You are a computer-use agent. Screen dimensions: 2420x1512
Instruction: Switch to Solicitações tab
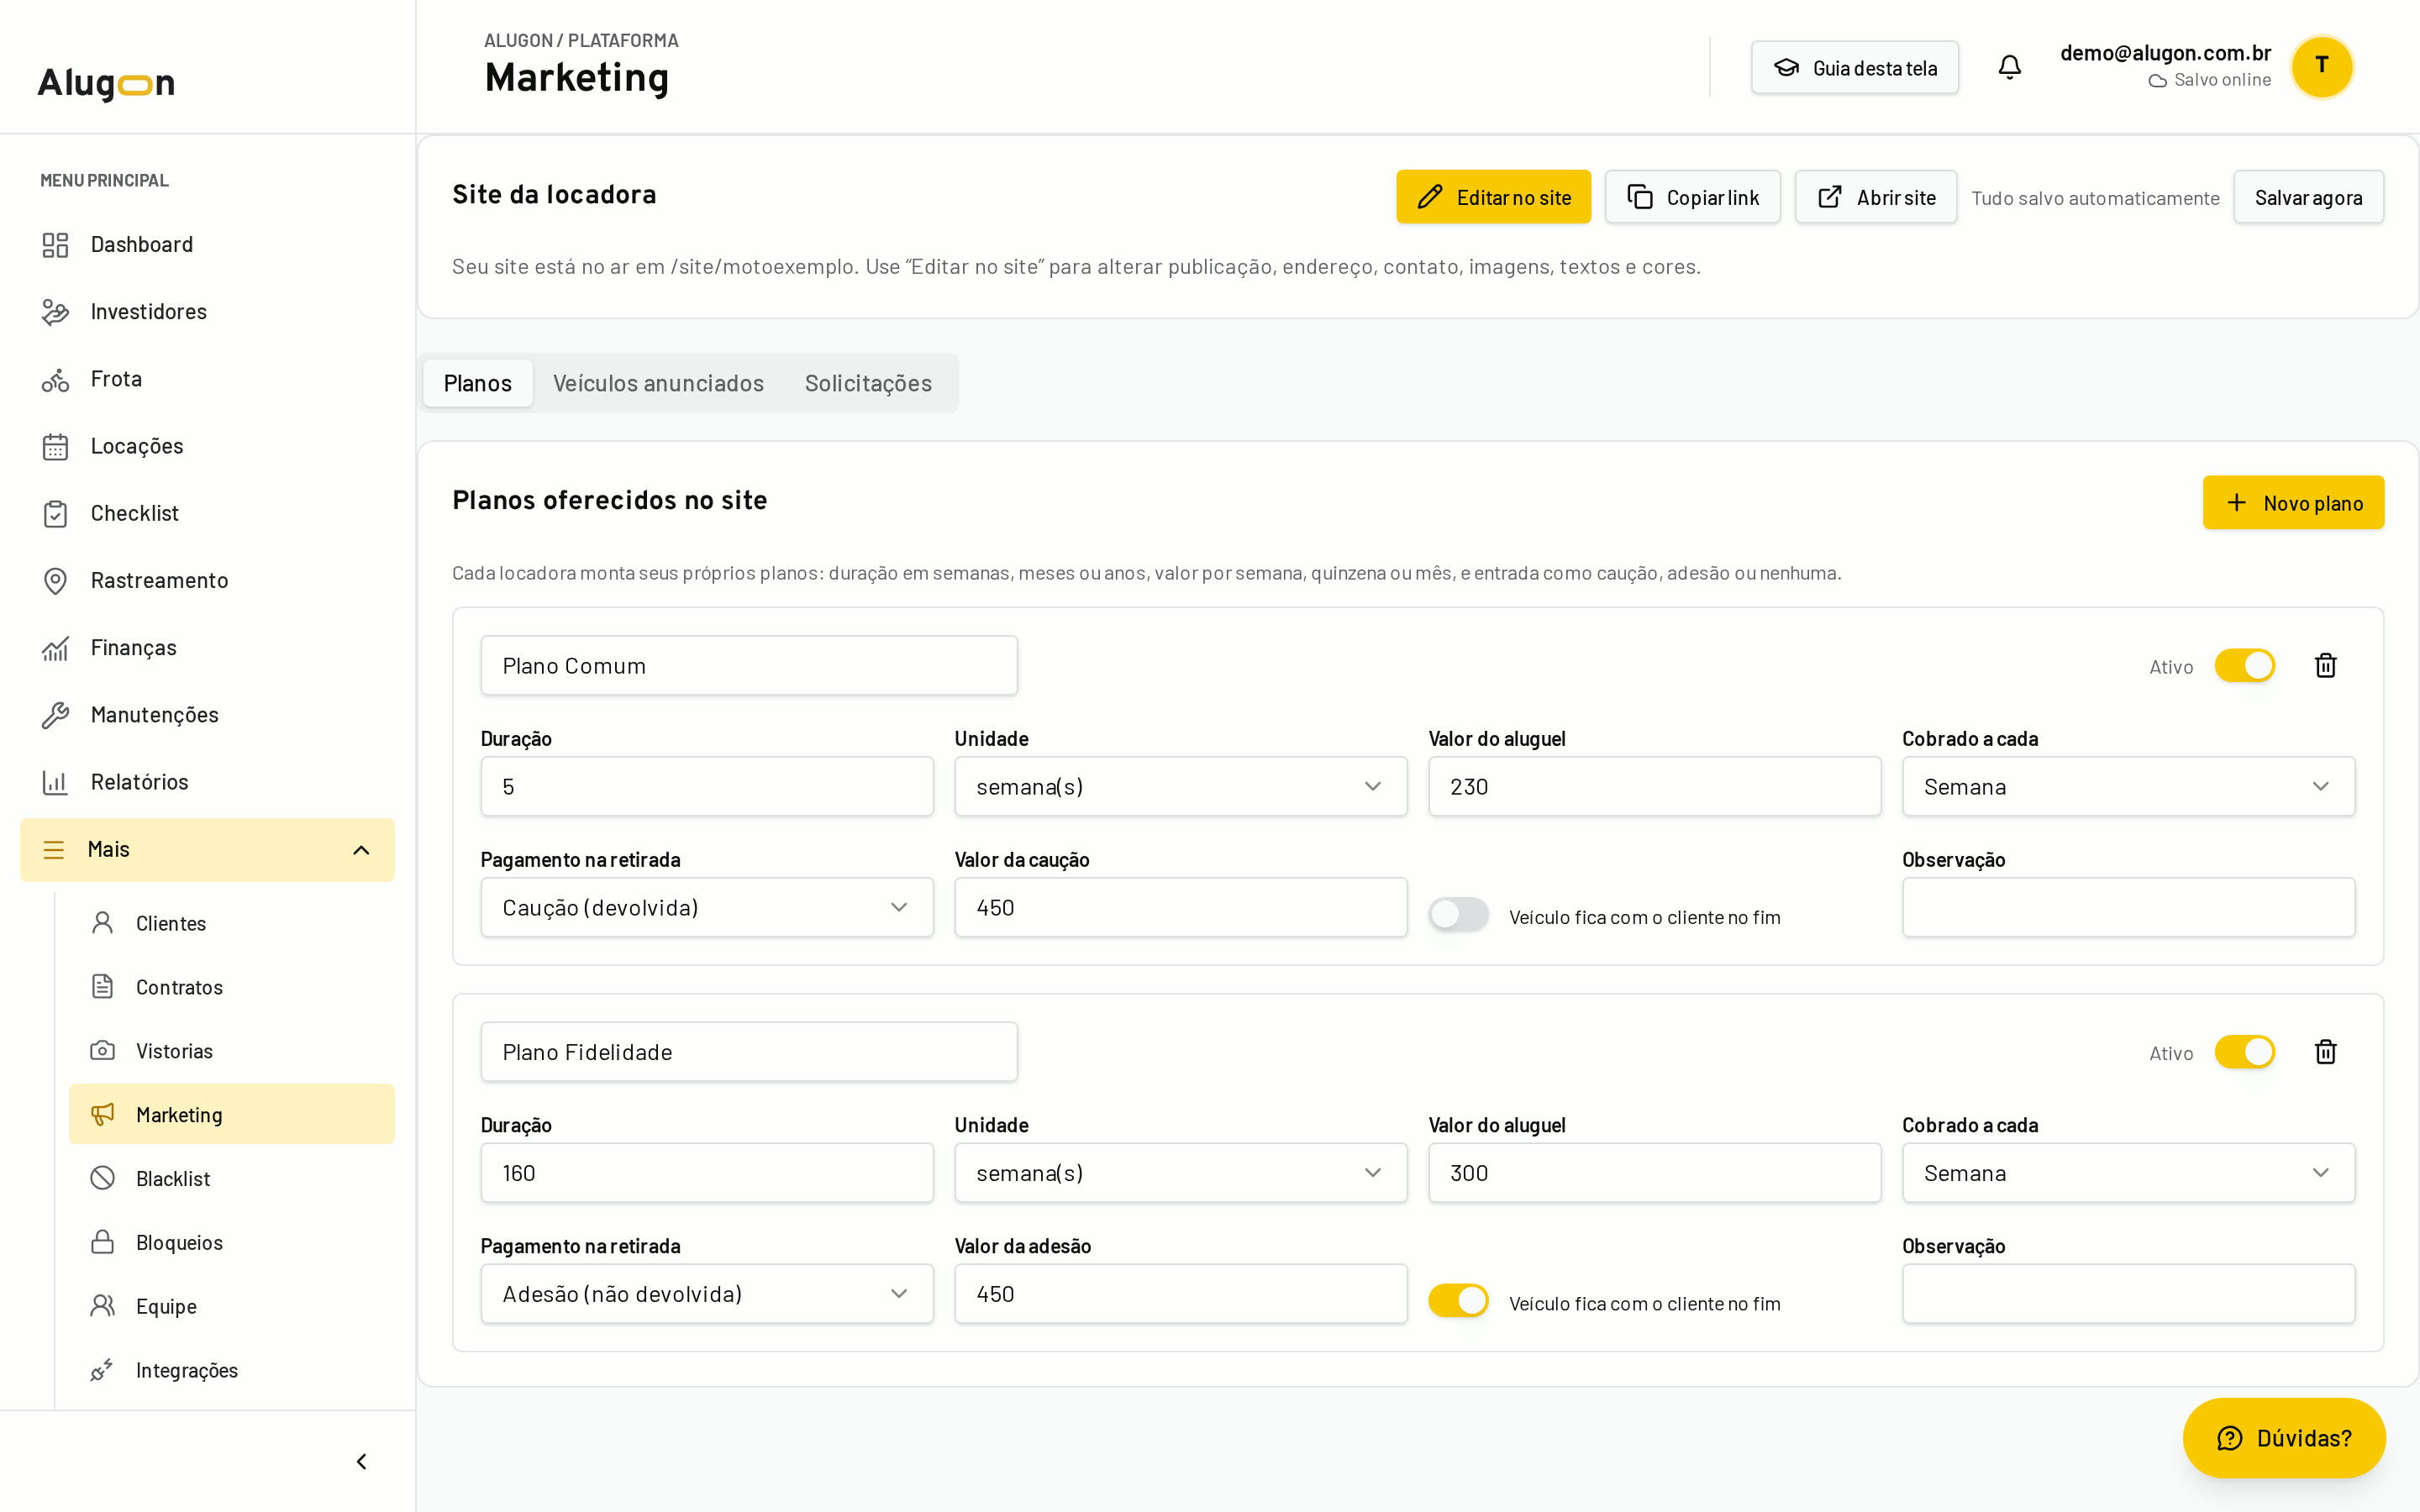click(868, 383)
